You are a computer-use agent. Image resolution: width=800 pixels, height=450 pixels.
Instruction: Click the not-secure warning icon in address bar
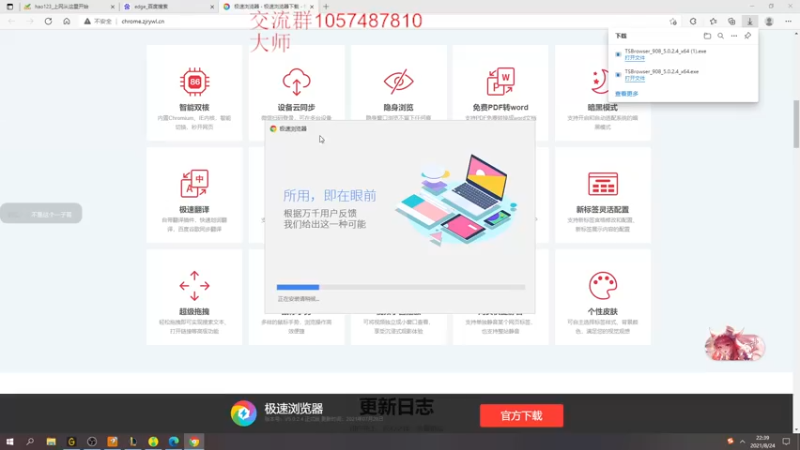[87, 21]
